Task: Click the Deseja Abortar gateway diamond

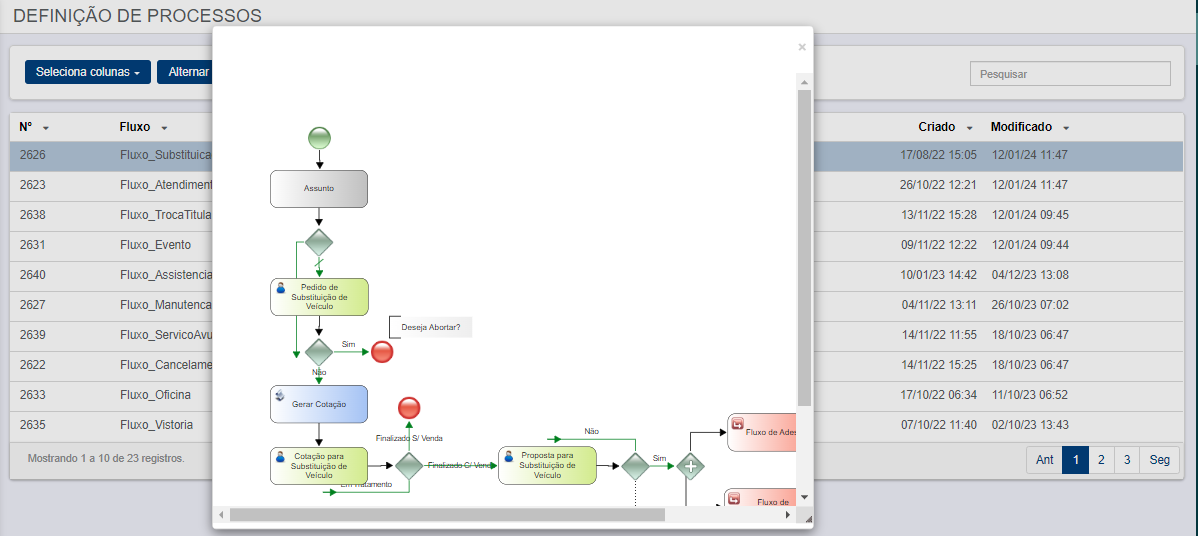Action: point(319,352)
